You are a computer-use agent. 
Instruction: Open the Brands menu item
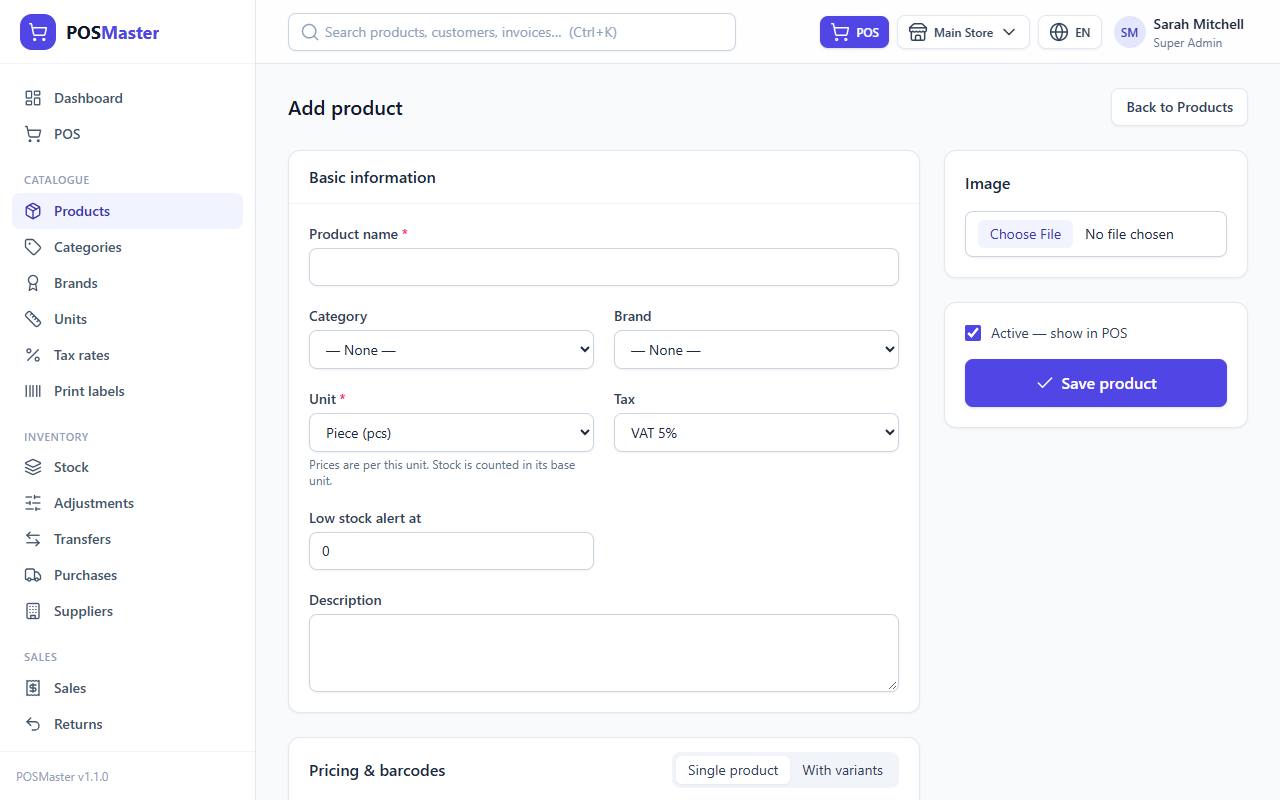(127, 283)
